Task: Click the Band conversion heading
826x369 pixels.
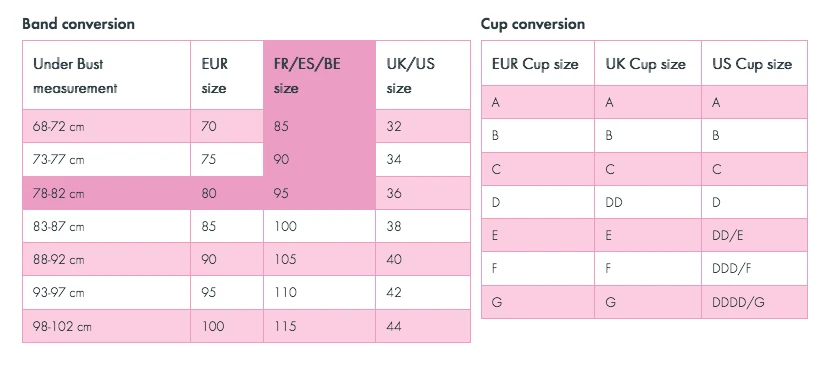Action: click(78, 24)
